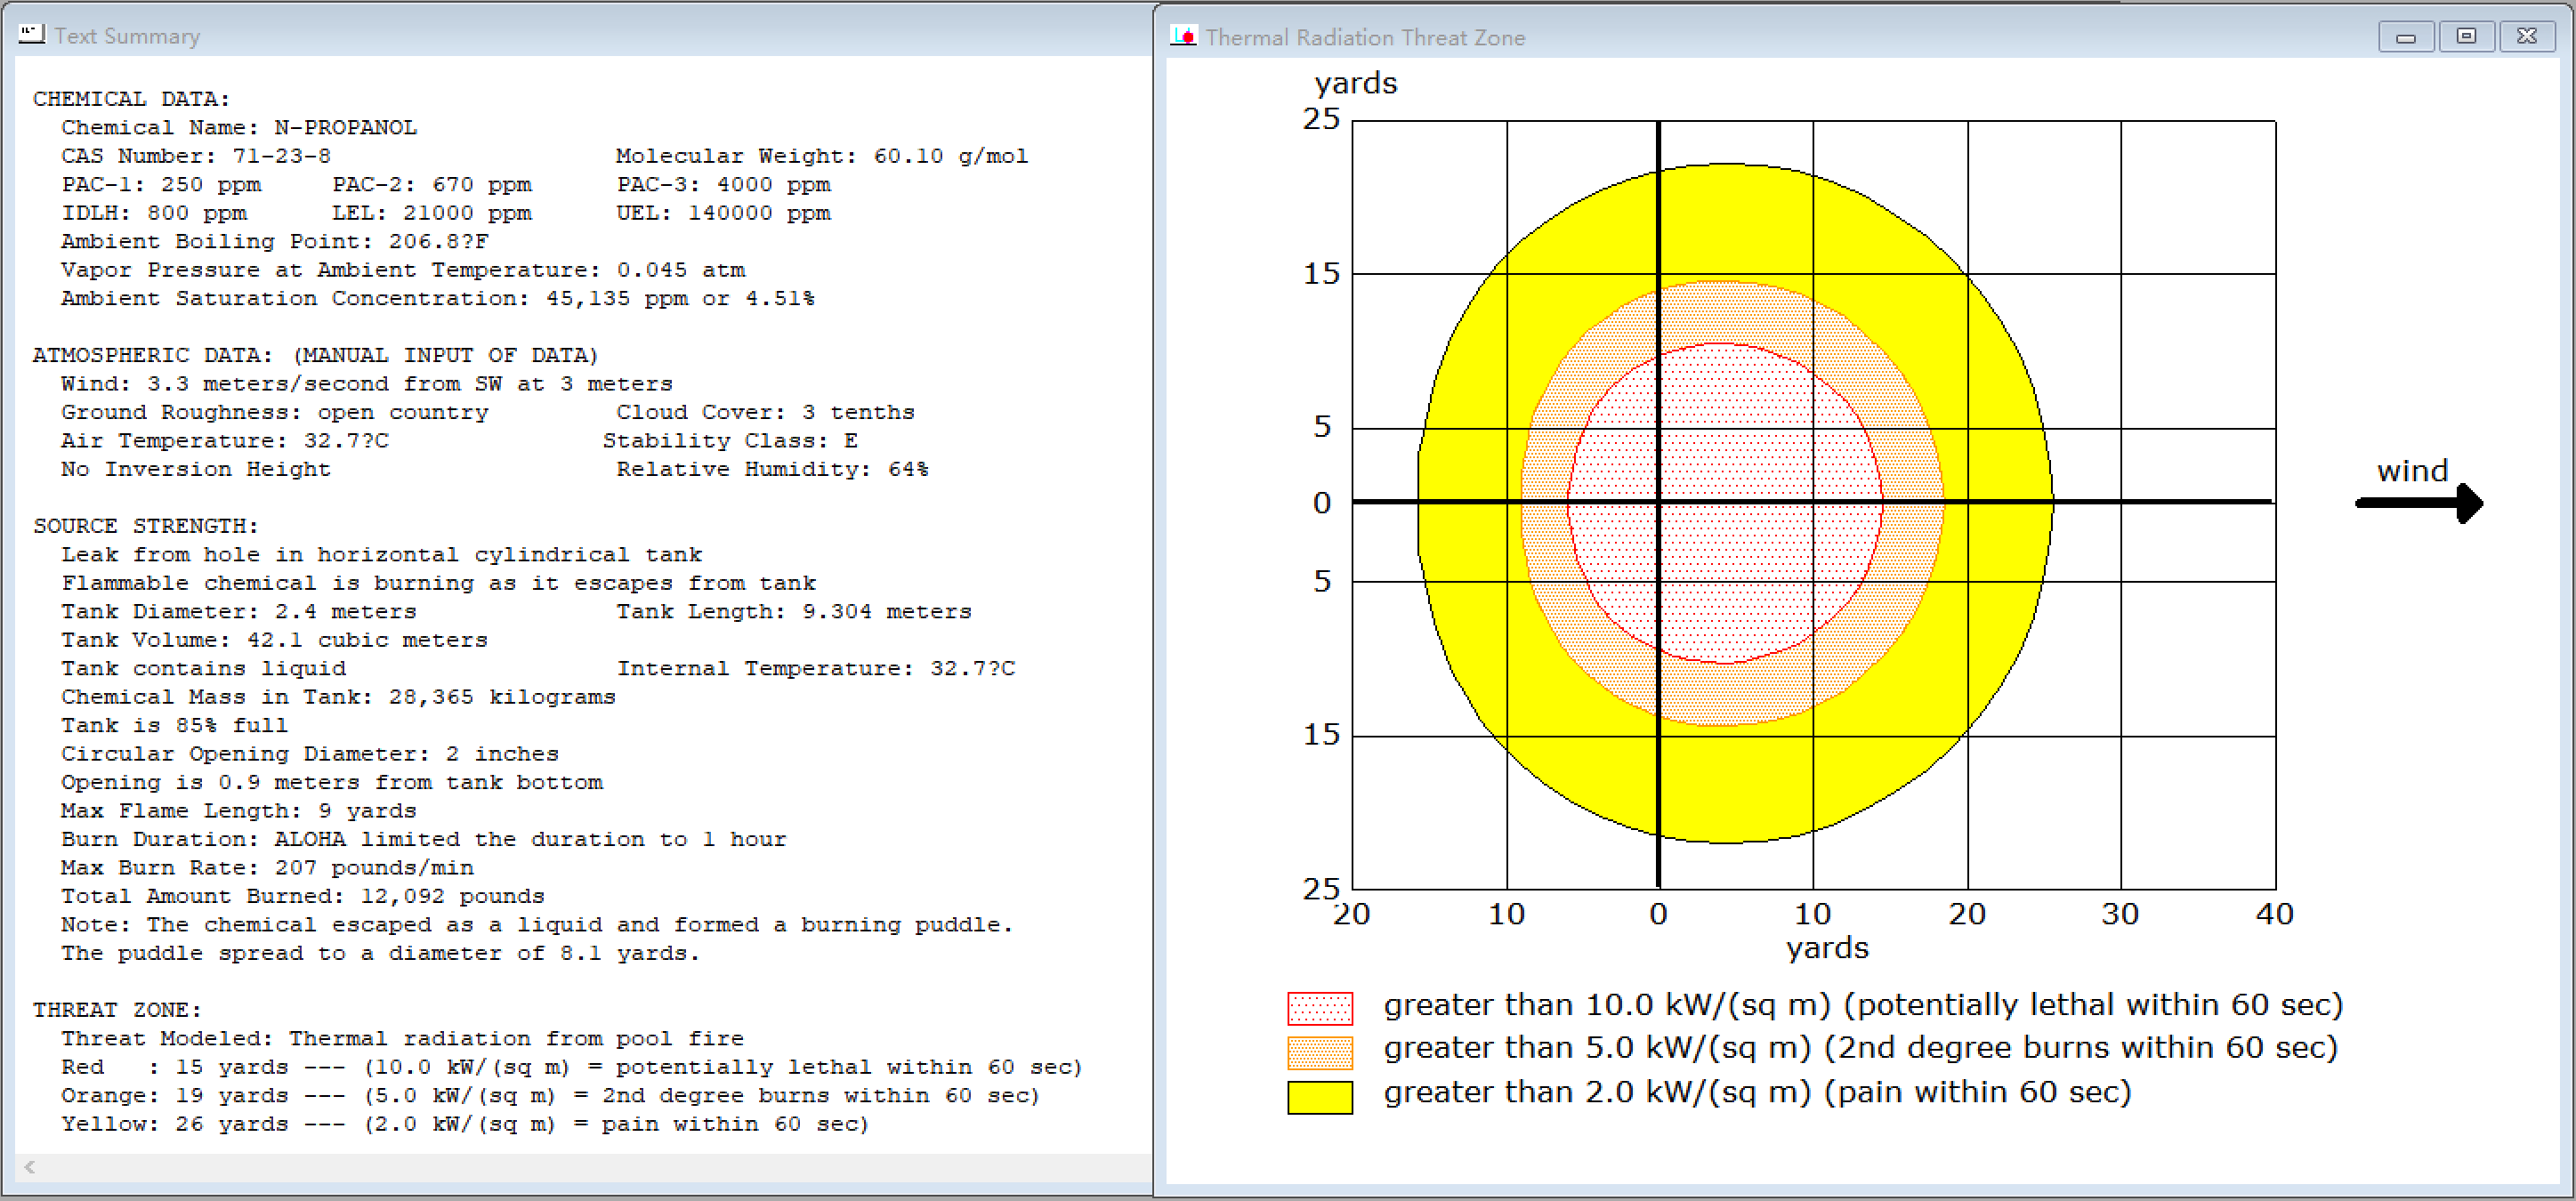
Task: Click the red dotted legend swatch
Action: tap(1319, 1008)
